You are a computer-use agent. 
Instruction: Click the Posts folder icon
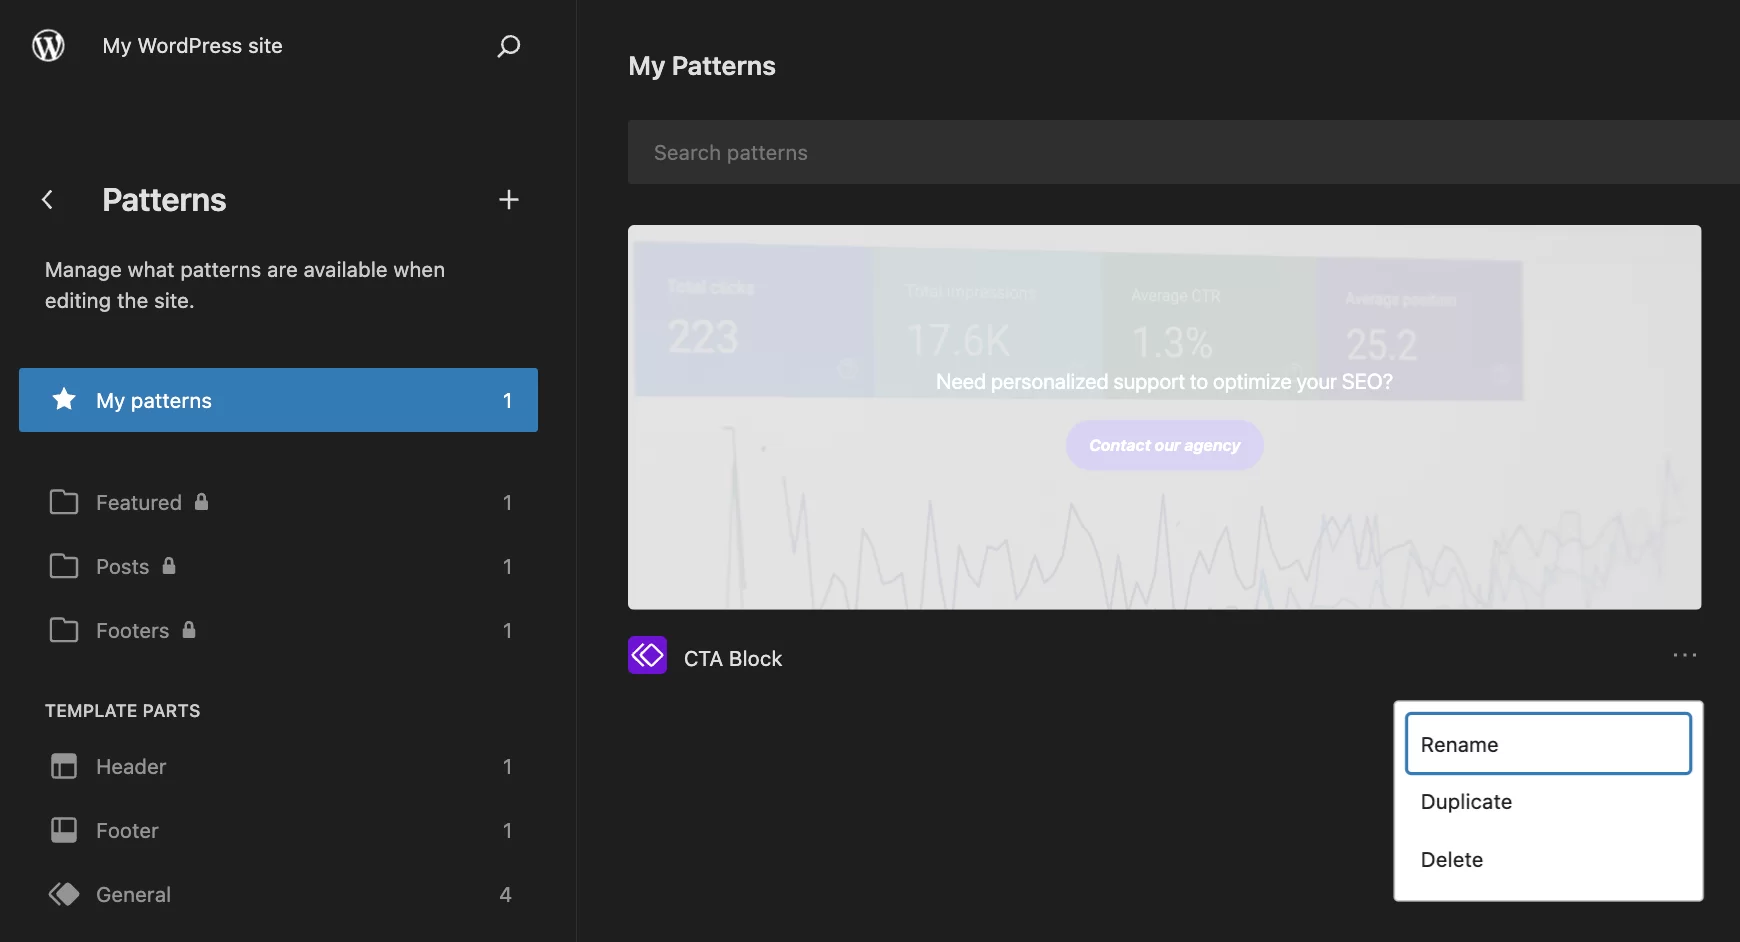point(64,566)
